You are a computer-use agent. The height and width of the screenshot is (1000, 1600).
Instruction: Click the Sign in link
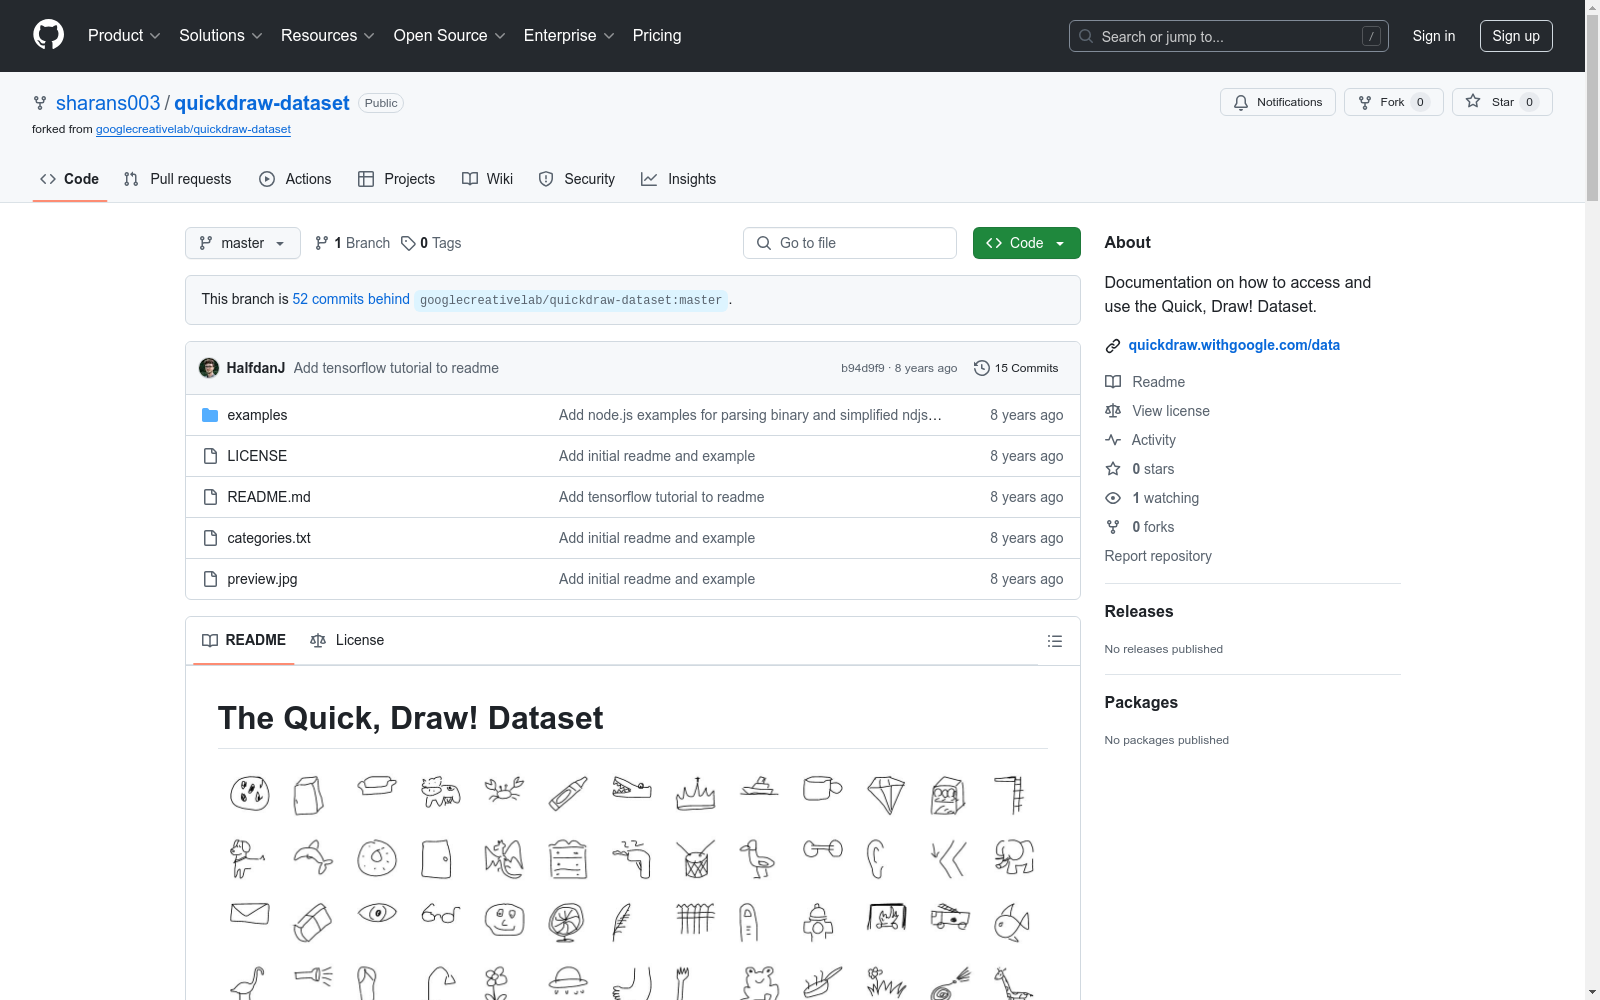coord(1434,36)
